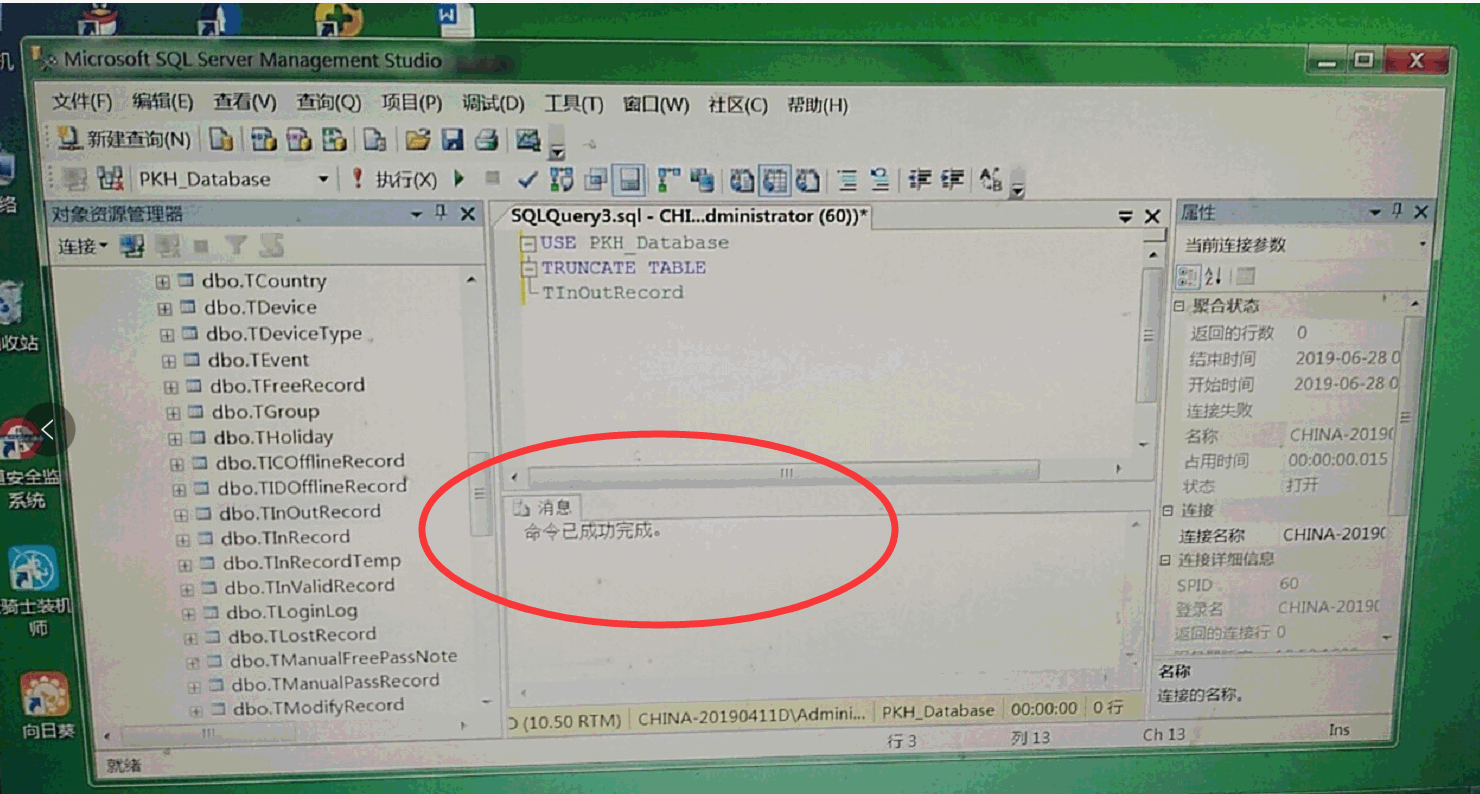Image resolution: width=1480 pixels, height=794 pixels.
Task: Open the 工具(T) menu
Action: click(573, 104)
